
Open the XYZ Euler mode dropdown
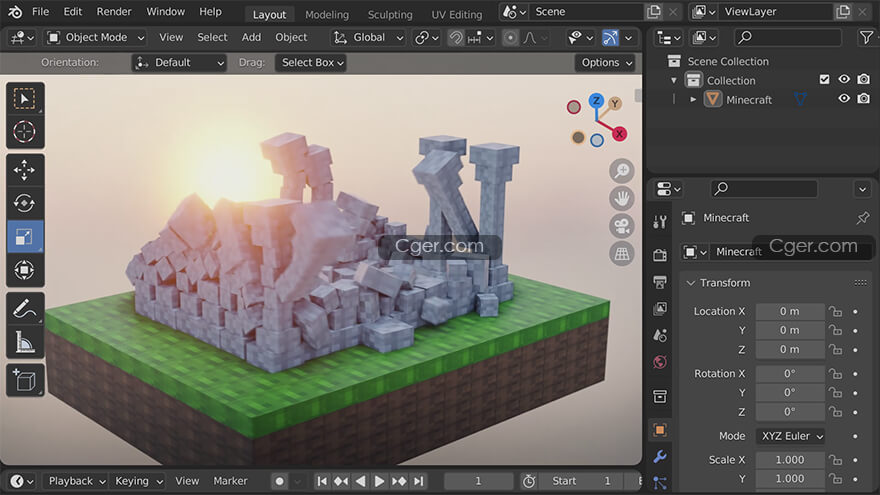click(x=790, y=436)
